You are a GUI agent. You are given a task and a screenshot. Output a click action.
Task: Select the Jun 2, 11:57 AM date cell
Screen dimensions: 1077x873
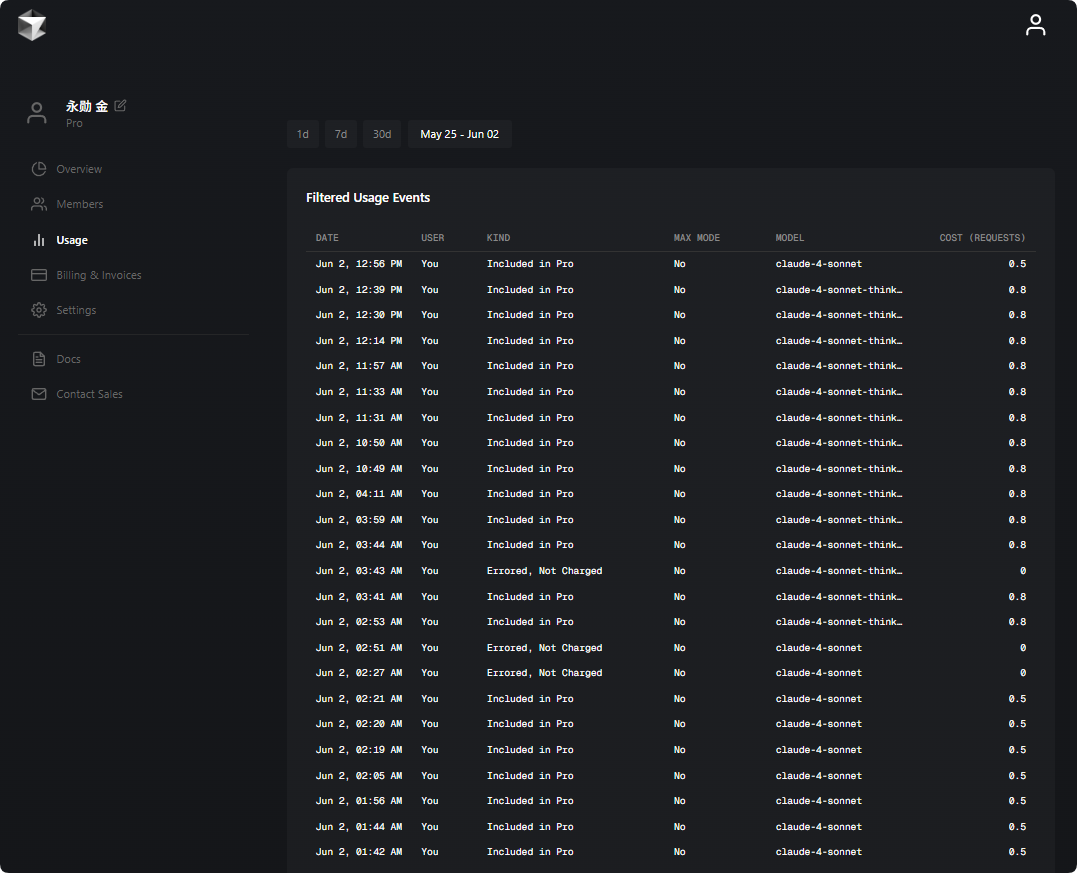point(359,366)
